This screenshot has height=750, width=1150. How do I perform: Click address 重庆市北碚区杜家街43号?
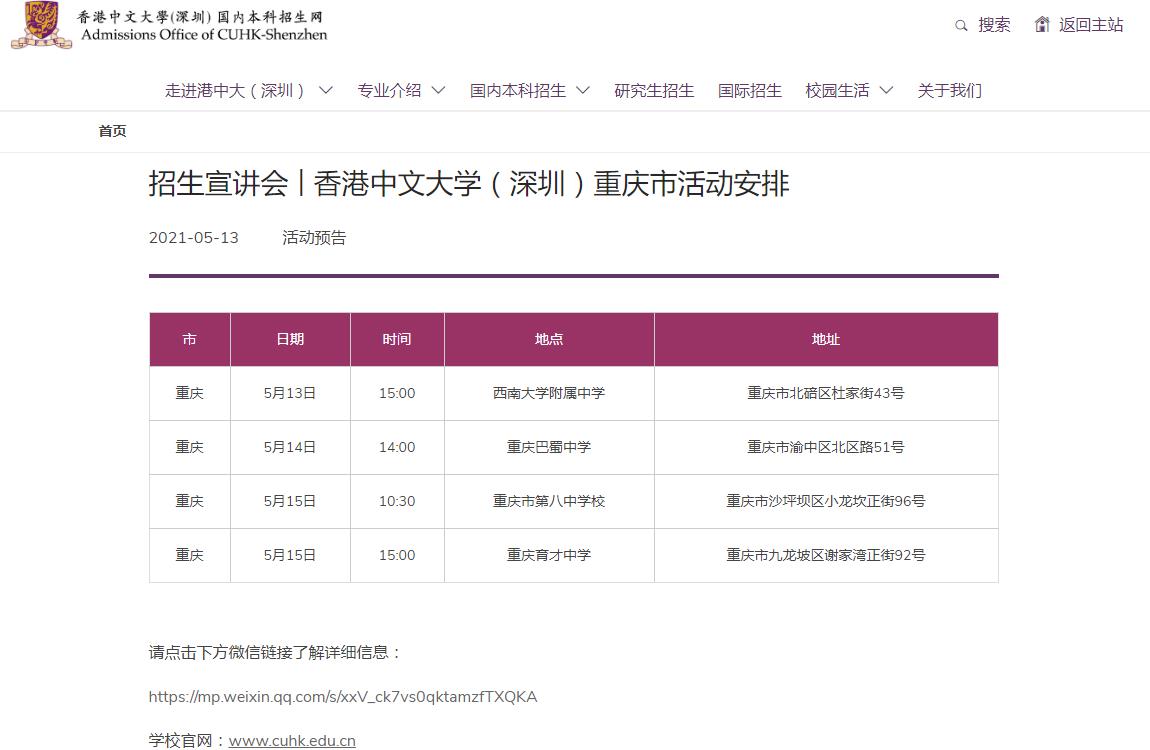pyautogui.click(x=826, y=393)
